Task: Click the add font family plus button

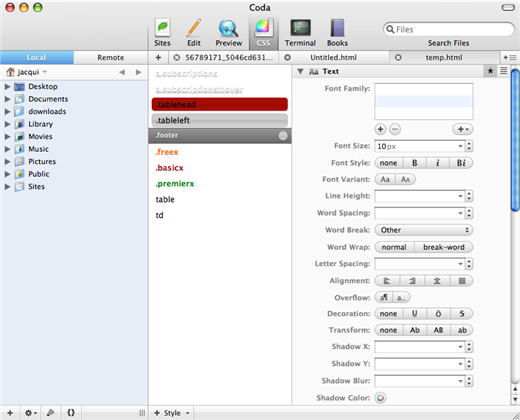Action: 380,129
